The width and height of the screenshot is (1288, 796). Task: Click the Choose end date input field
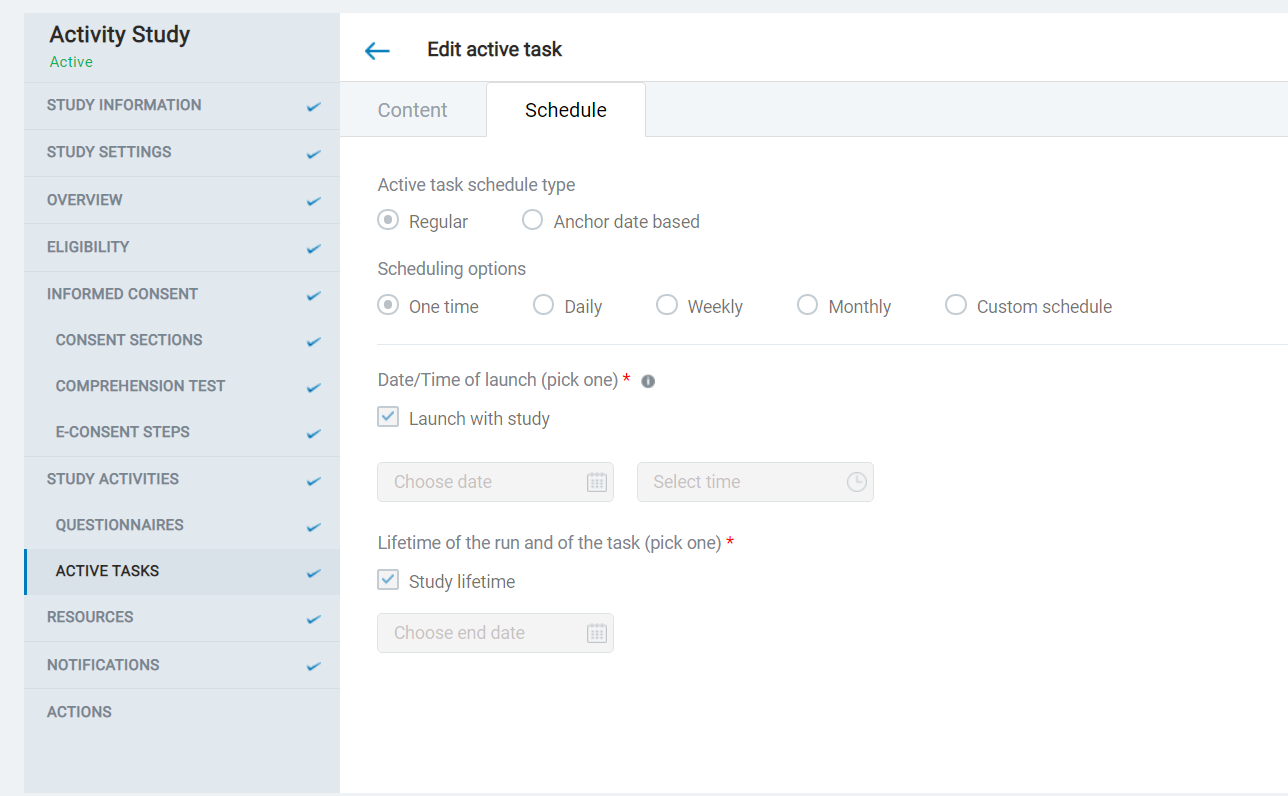480,633
